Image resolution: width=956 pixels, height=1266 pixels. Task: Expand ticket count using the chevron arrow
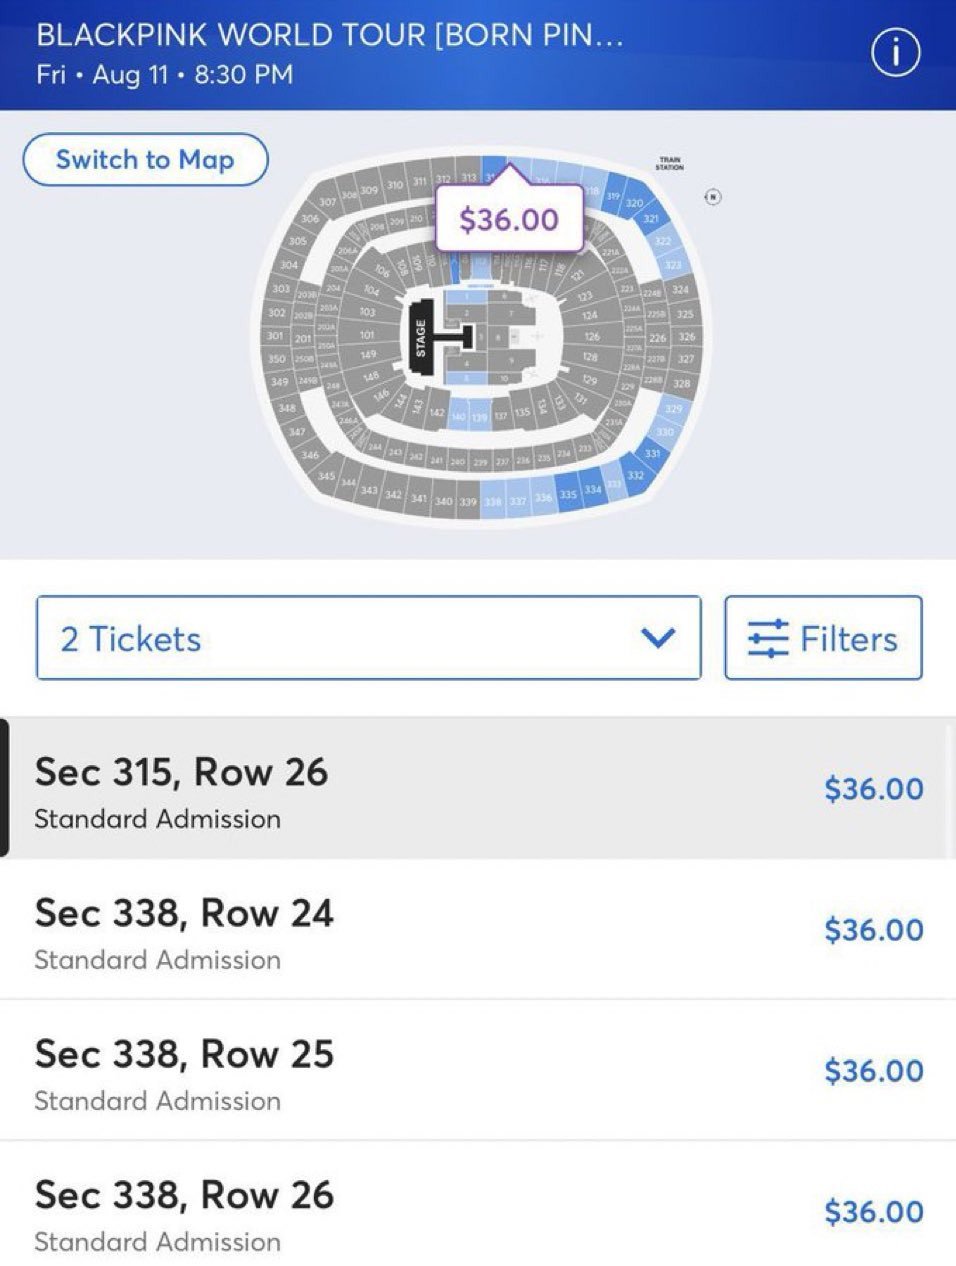pyautogui.click(x=657, y=638)
